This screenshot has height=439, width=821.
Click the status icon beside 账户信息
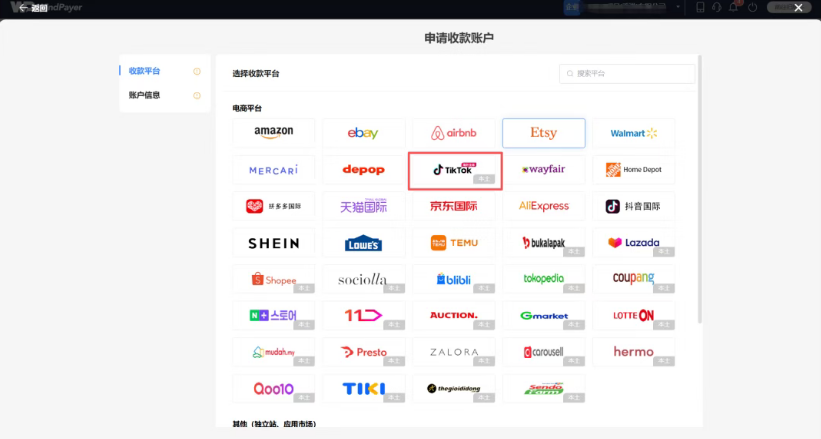pos(197,95)
